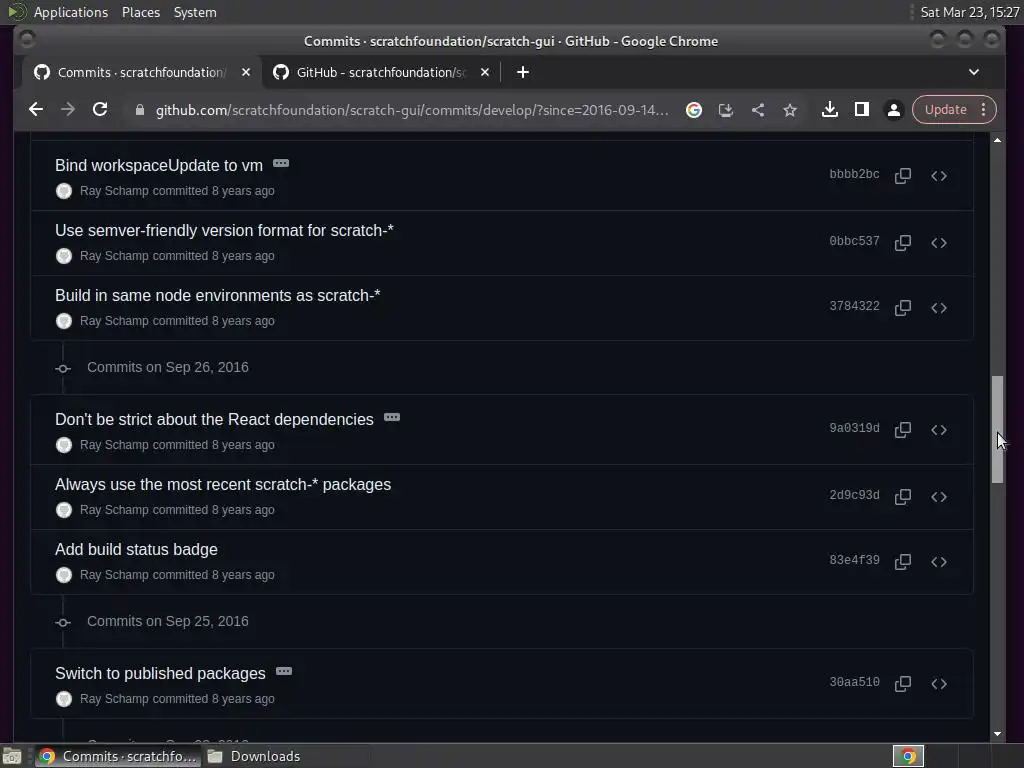Expand description of Switch to published packages
This screenshot has width=1024, height=768.
coord(284,671)
